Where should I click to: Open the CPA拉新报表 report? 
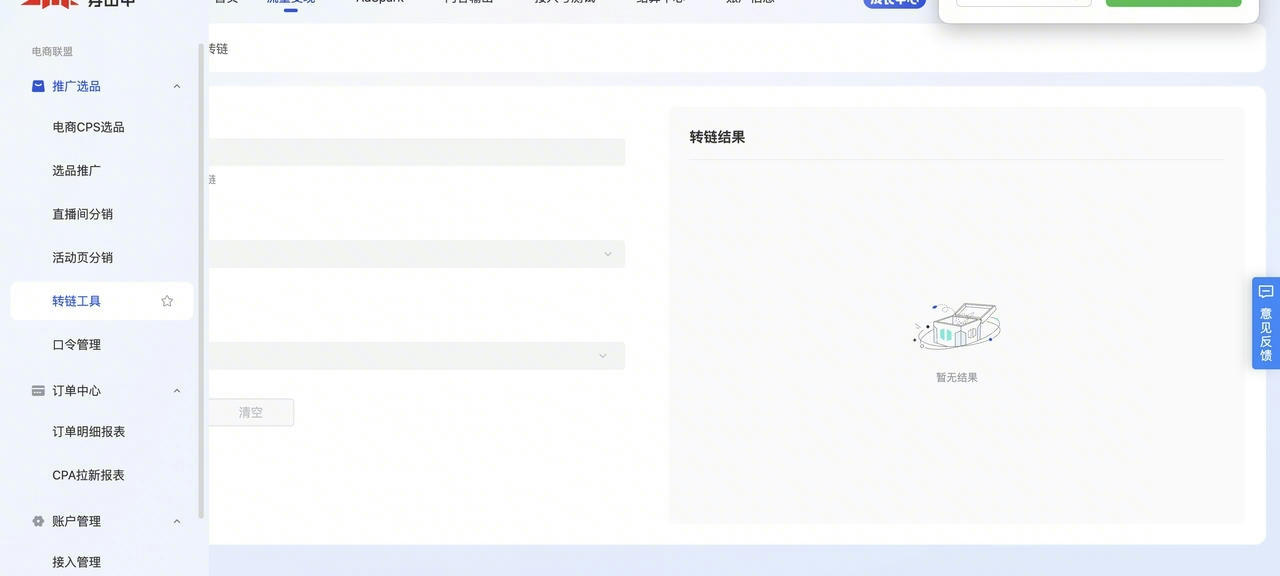pos(88,475)
